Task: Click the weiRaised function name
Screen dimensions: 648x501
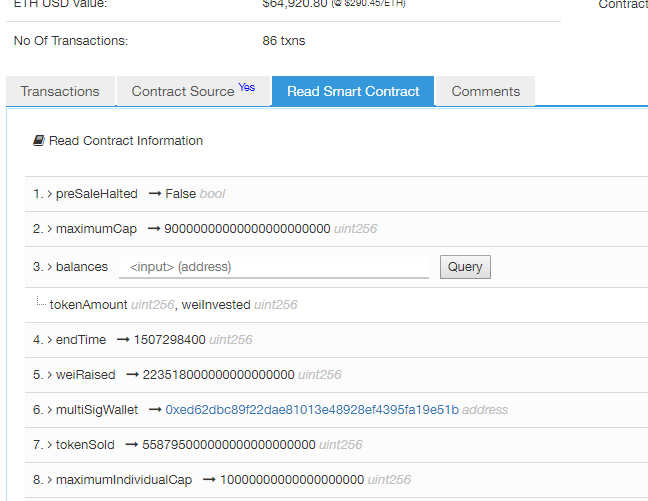Action: (86, 375)
